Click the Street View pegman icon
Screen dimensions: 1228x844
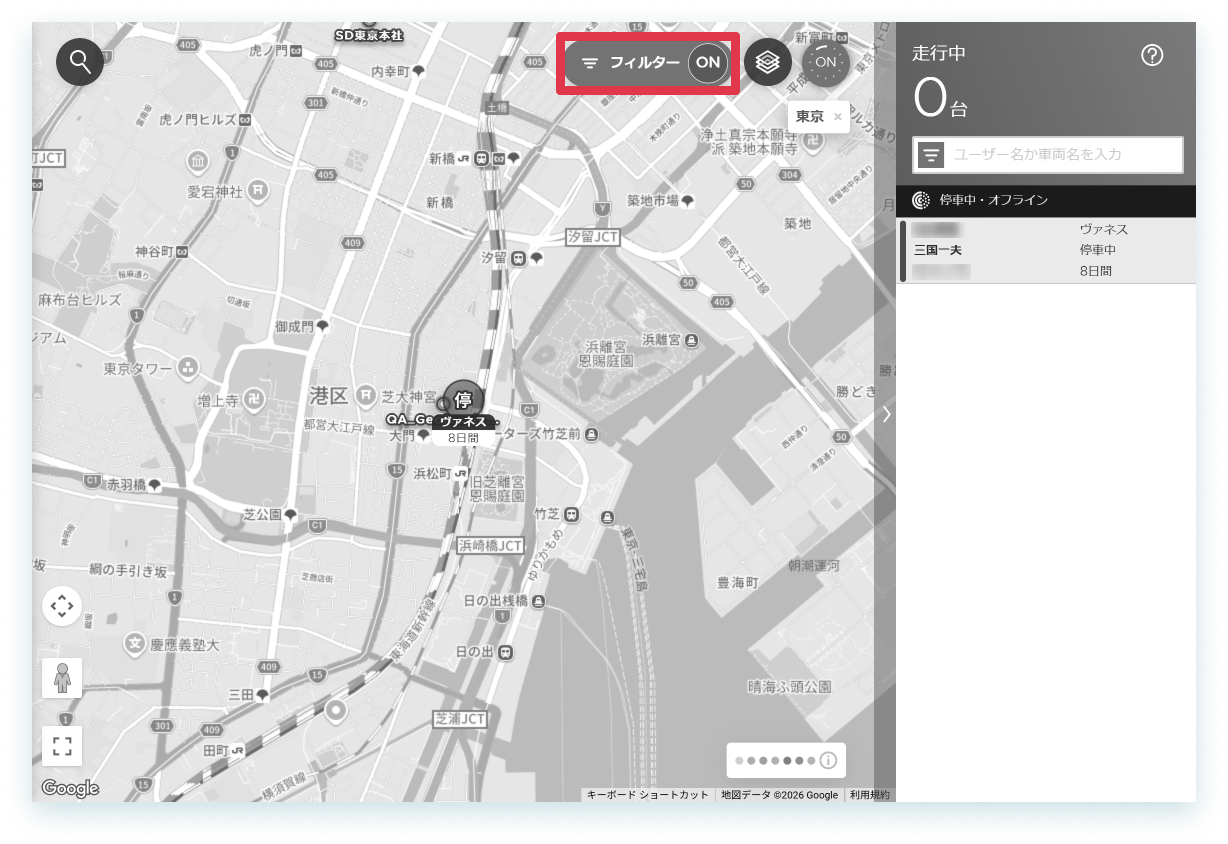pyautogui.click(x=62, y=677)
